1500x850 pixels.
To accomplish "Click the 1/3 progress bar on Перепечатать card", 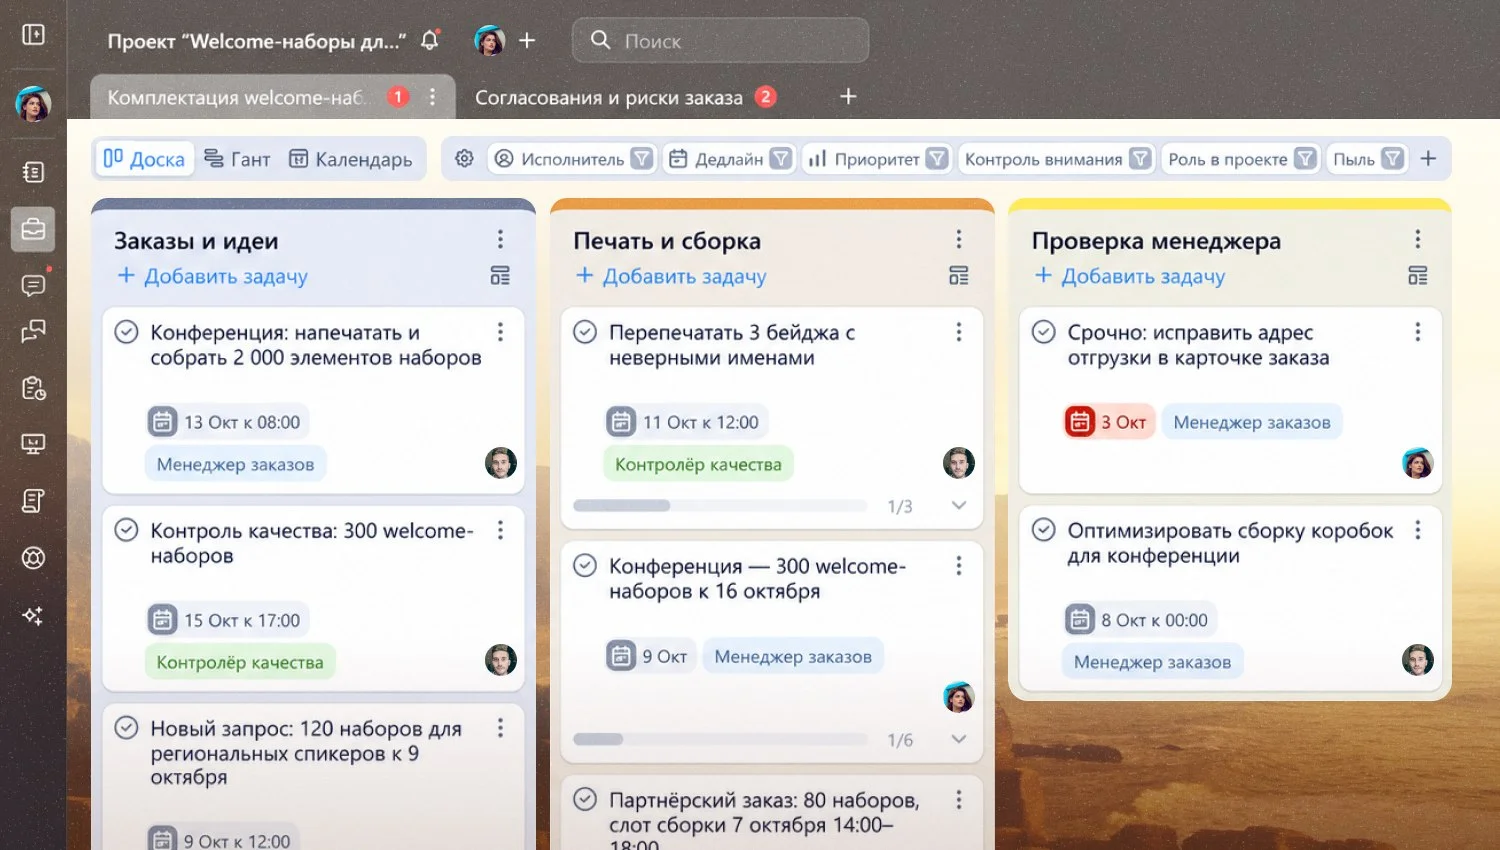I will pyautogui.click(x=720, y=506).
